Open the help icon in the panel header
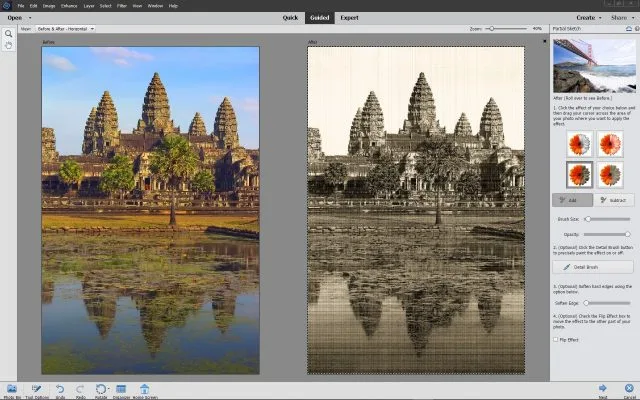 point(638,29)
